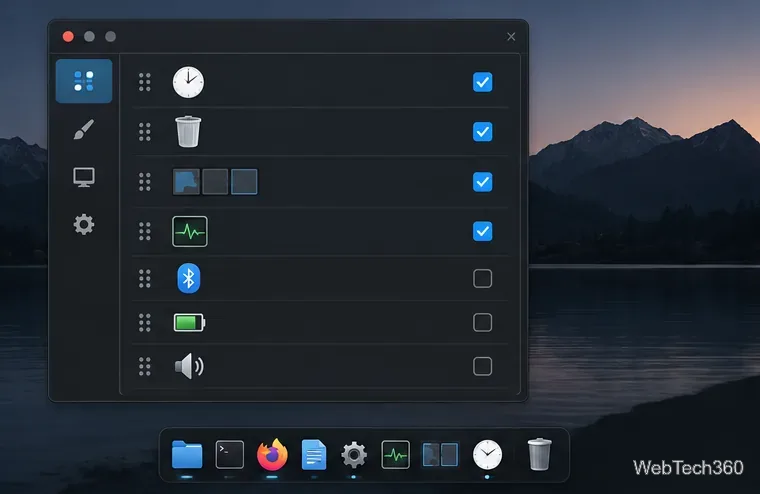Viewport: 760px width, 494px height.
Task: Click the drag handle of volume row
Action: (x=144, y=366)
